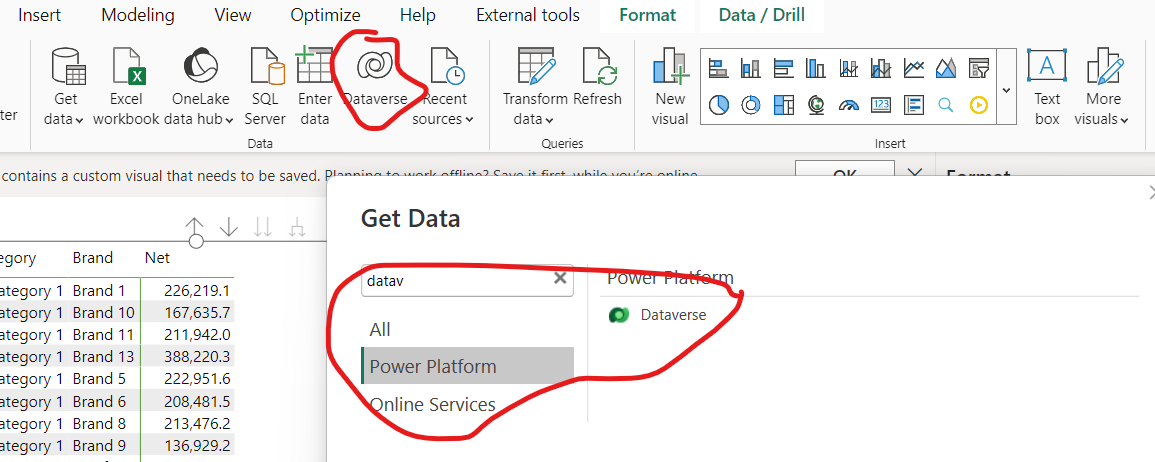Image resolution: width=1155 pixels, height=462 pixels.
Task: Insert a slicer visual with funnel icon
Action: [978, 69]
